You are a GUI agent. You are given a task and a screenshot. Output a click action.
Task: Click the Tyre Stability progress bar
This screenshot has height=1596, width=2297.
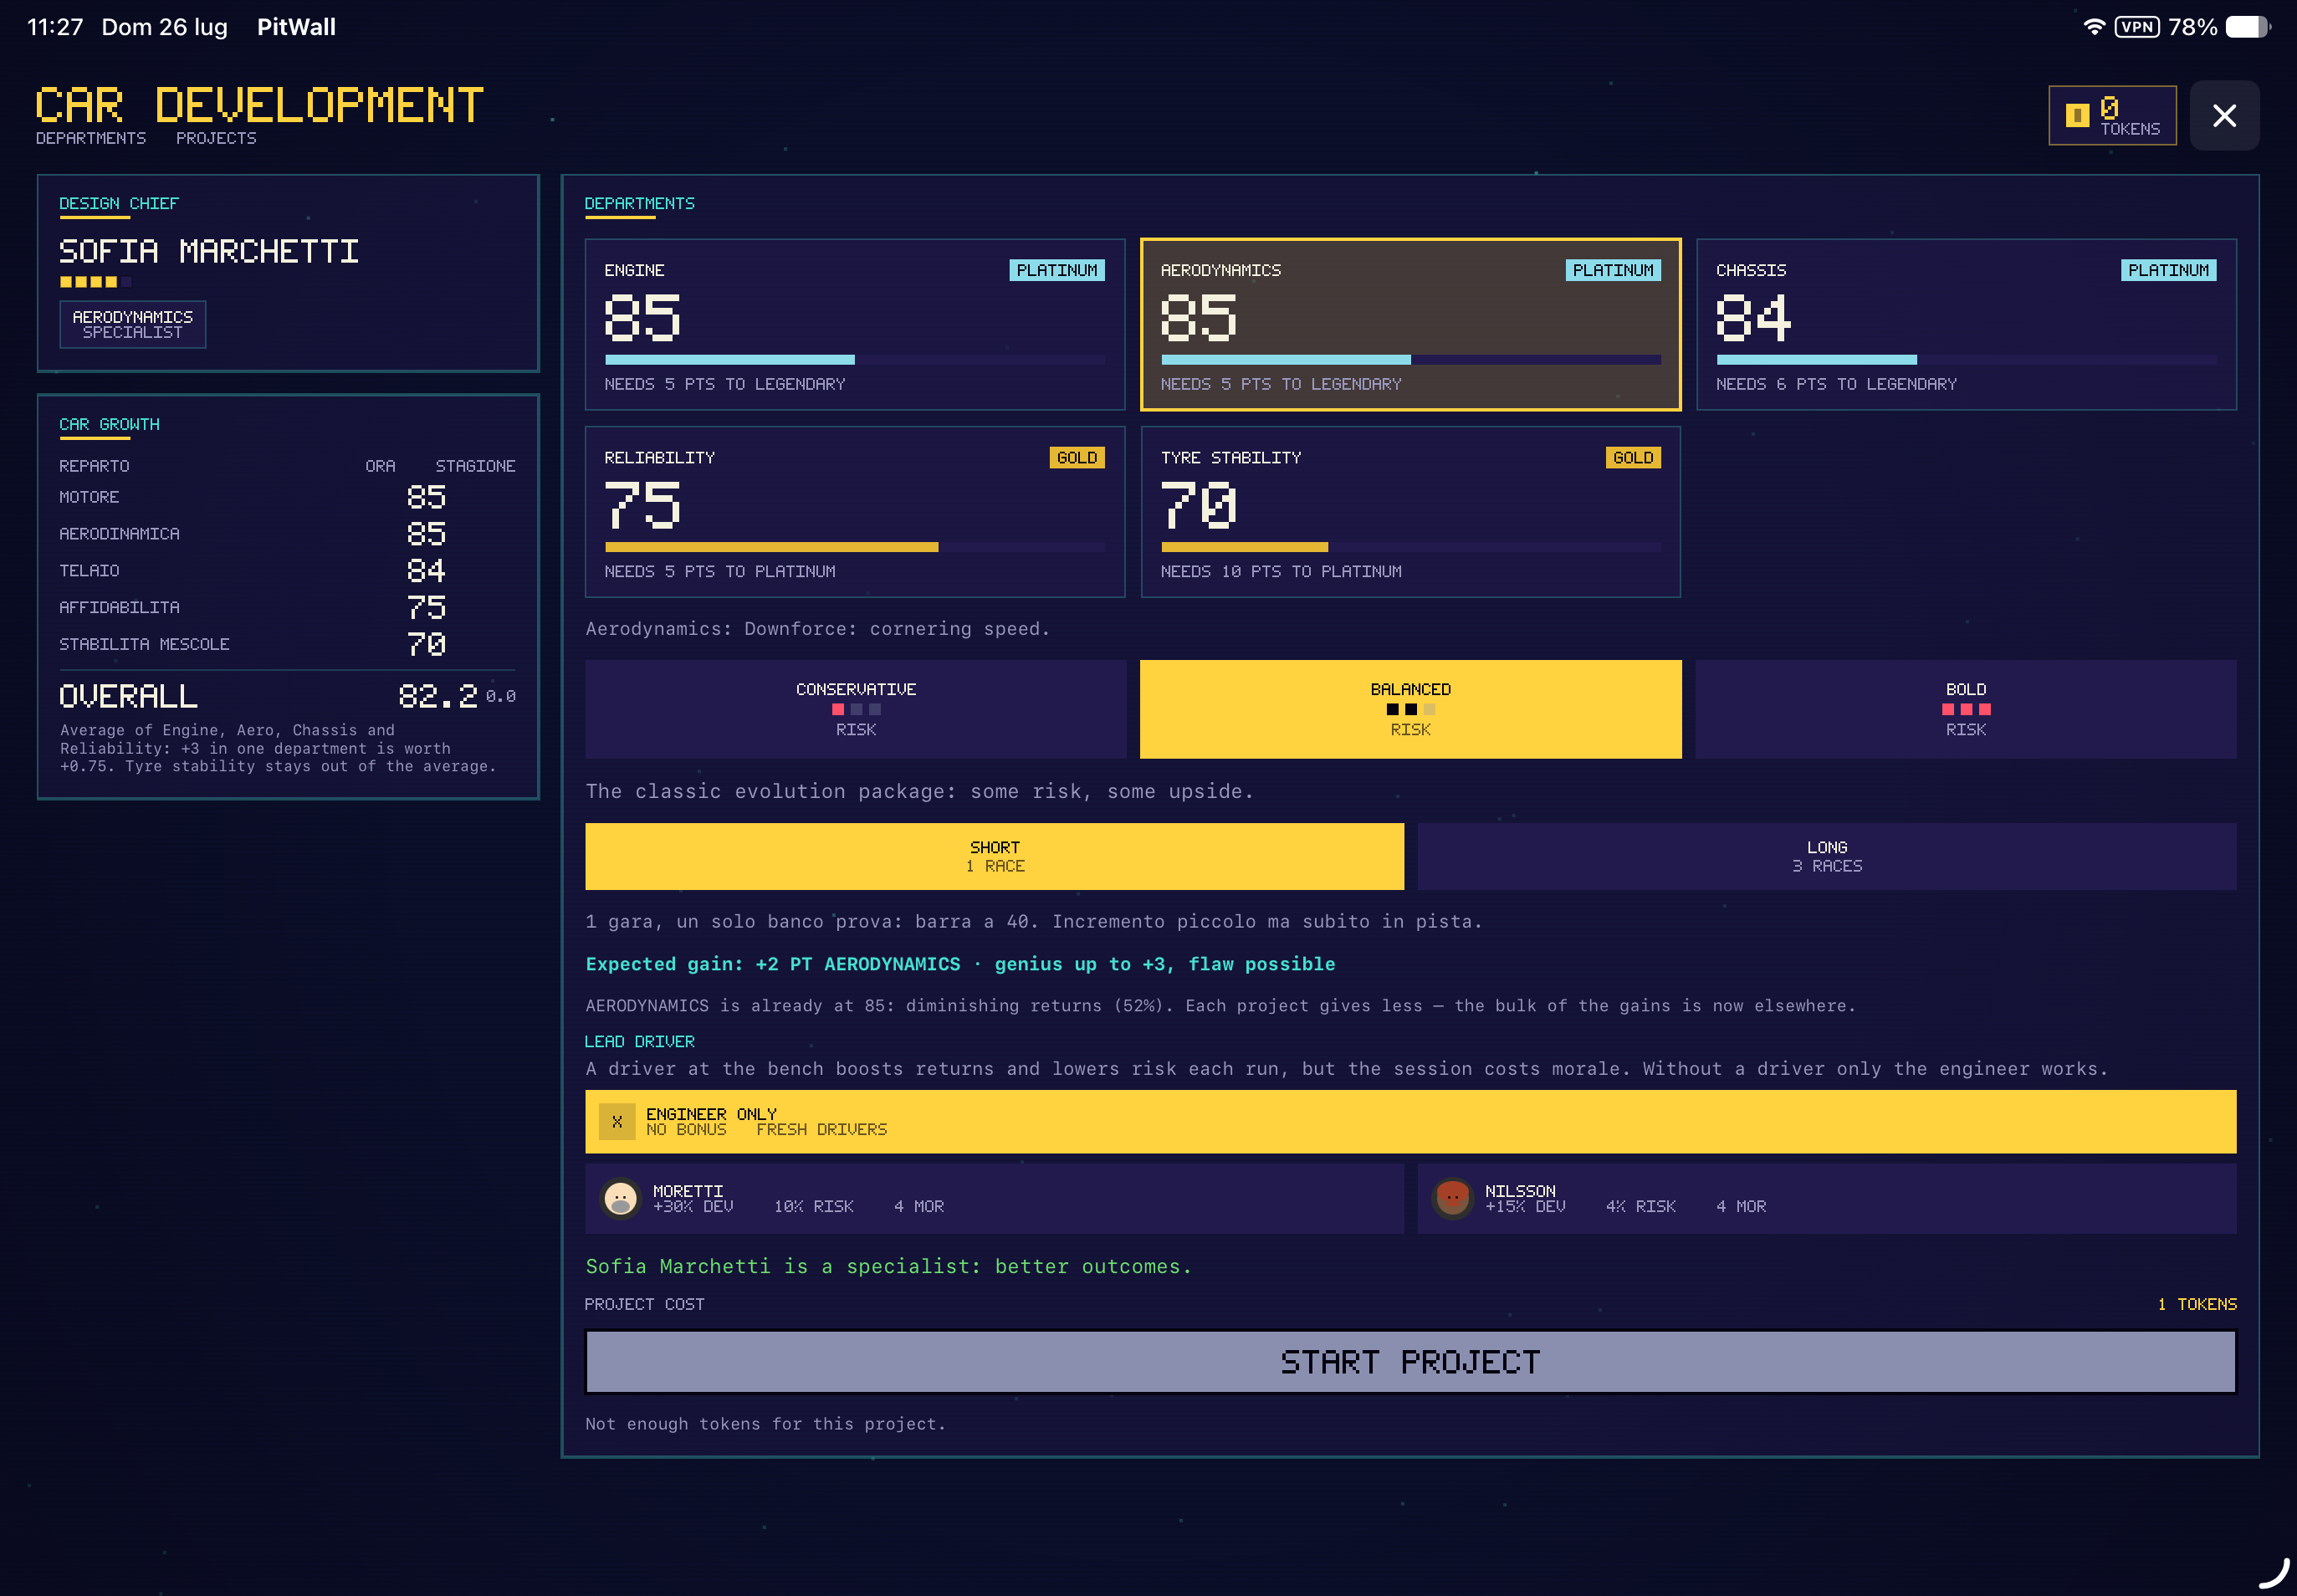click(1410, 547)
